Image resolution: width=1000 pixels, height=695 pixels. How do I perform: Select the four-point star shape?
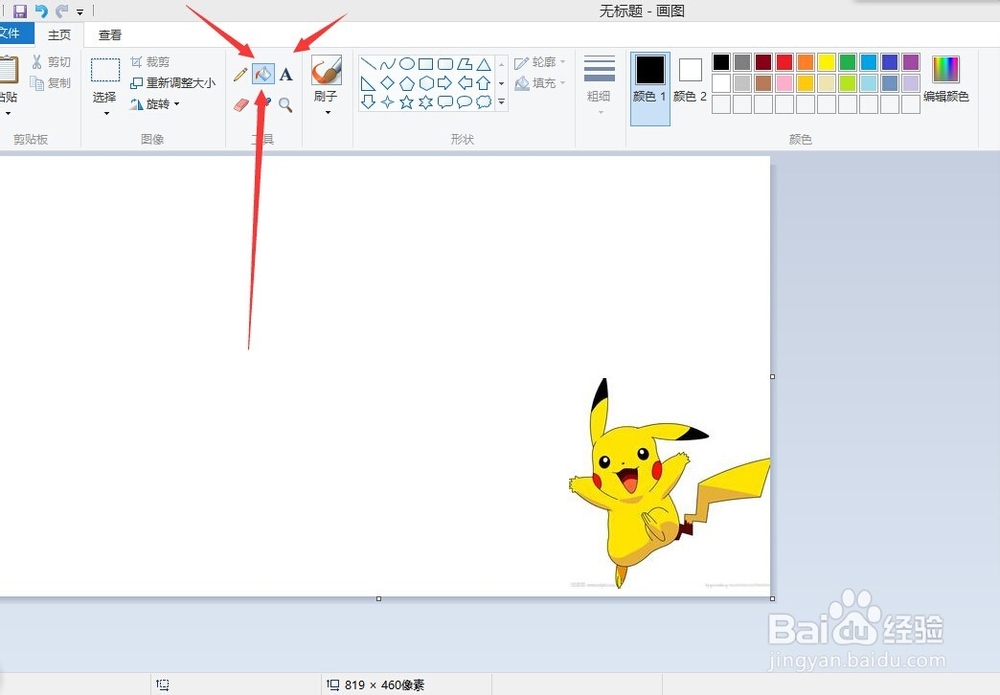point(387,102)
